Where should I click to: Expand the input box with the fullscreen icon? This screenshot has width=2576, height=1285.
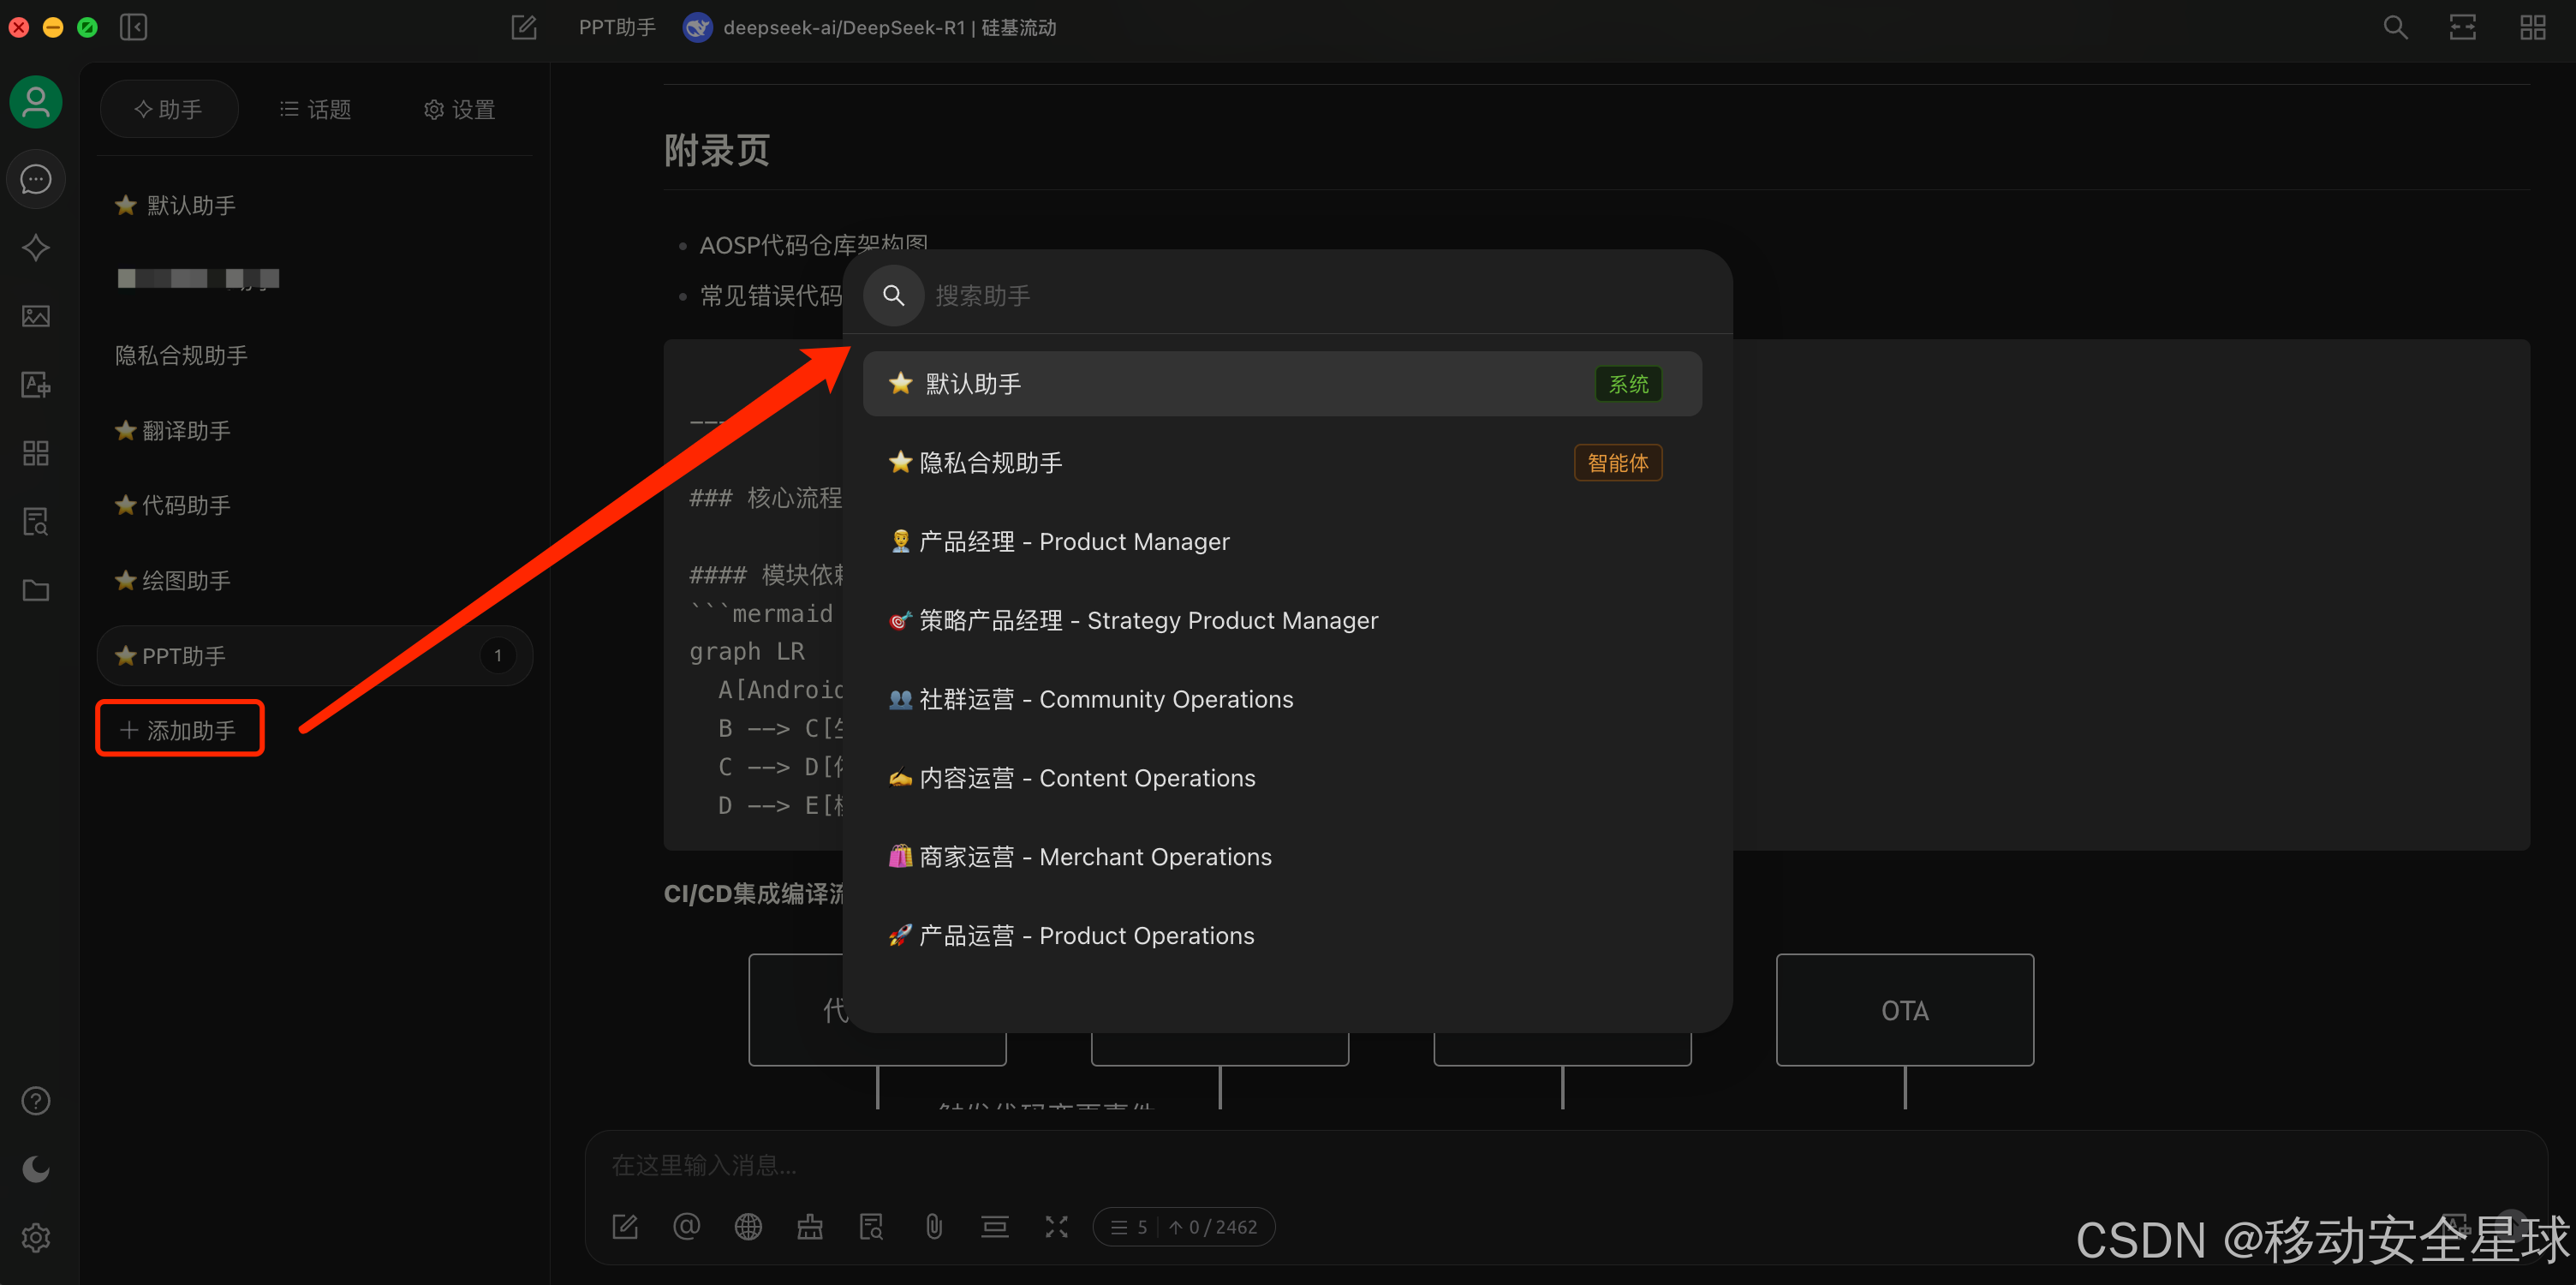click(1056, 1226)
